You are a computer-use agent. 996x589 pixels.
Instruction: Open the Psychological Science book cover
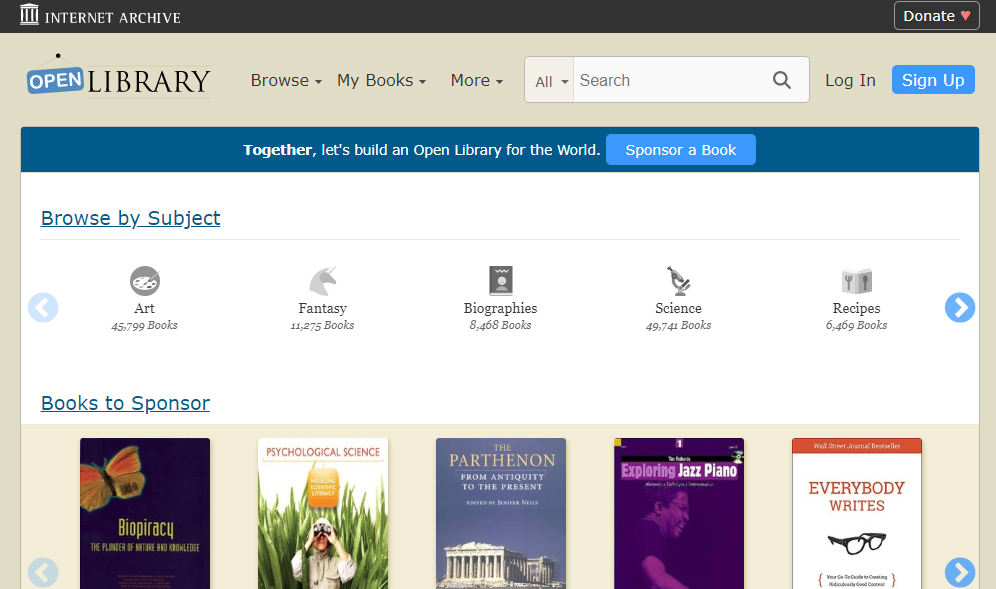pos(323,513)
